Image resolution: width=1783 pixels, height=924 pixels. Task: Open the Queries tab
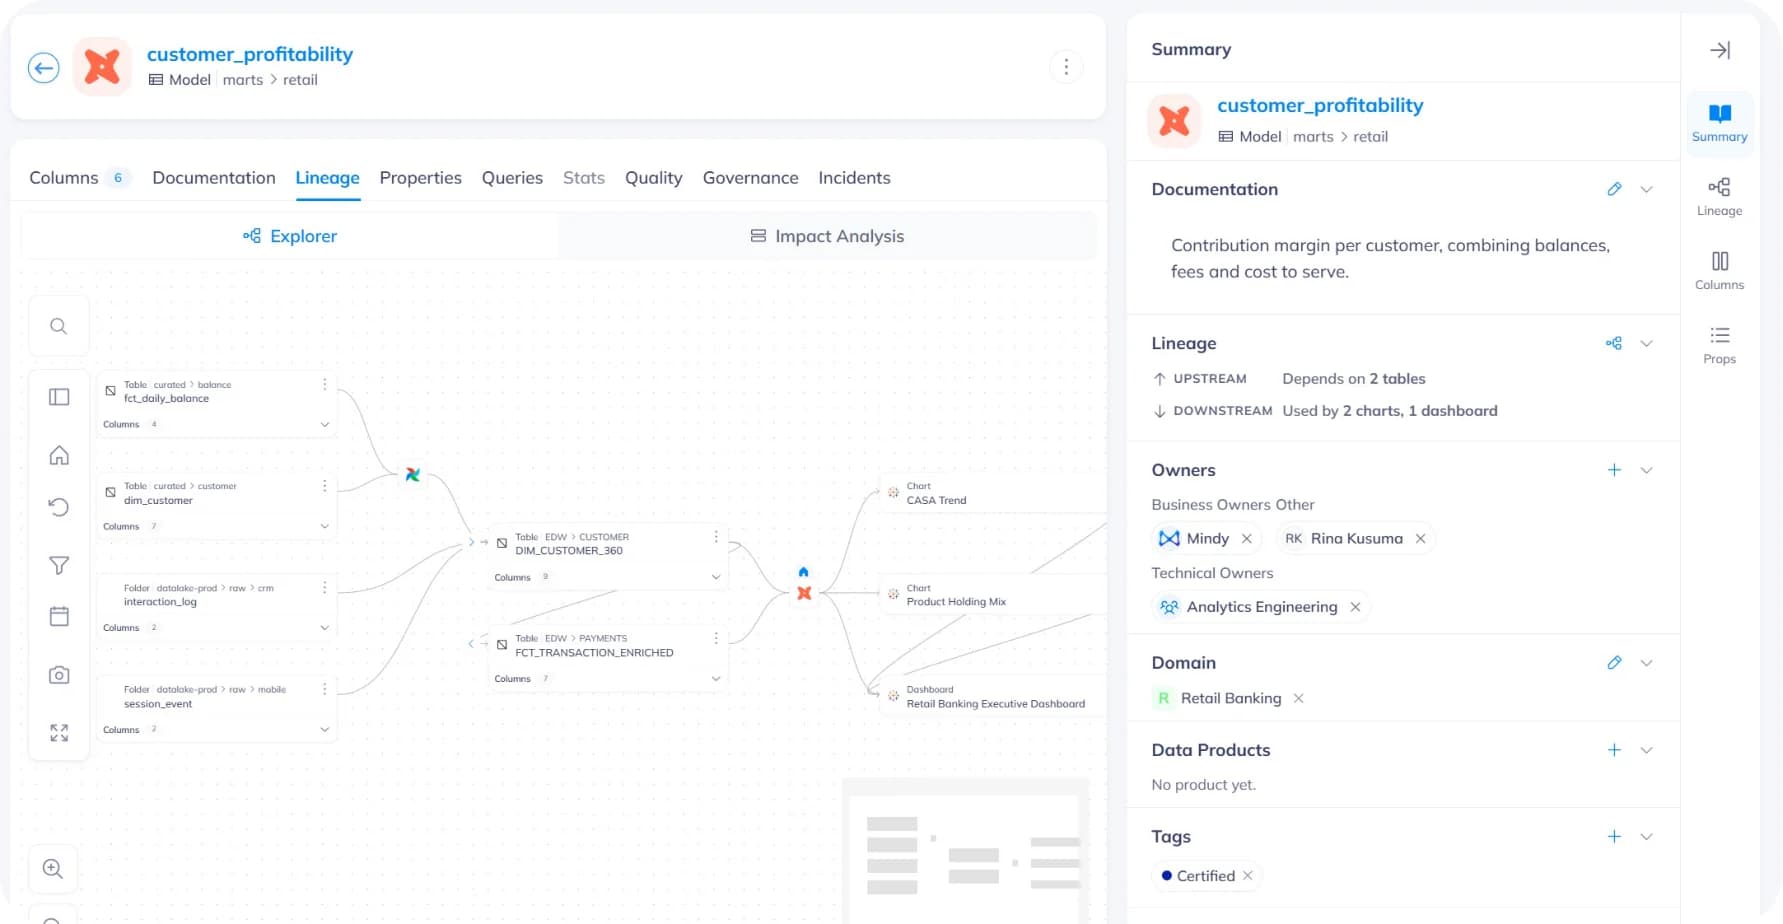pos(512,178)
